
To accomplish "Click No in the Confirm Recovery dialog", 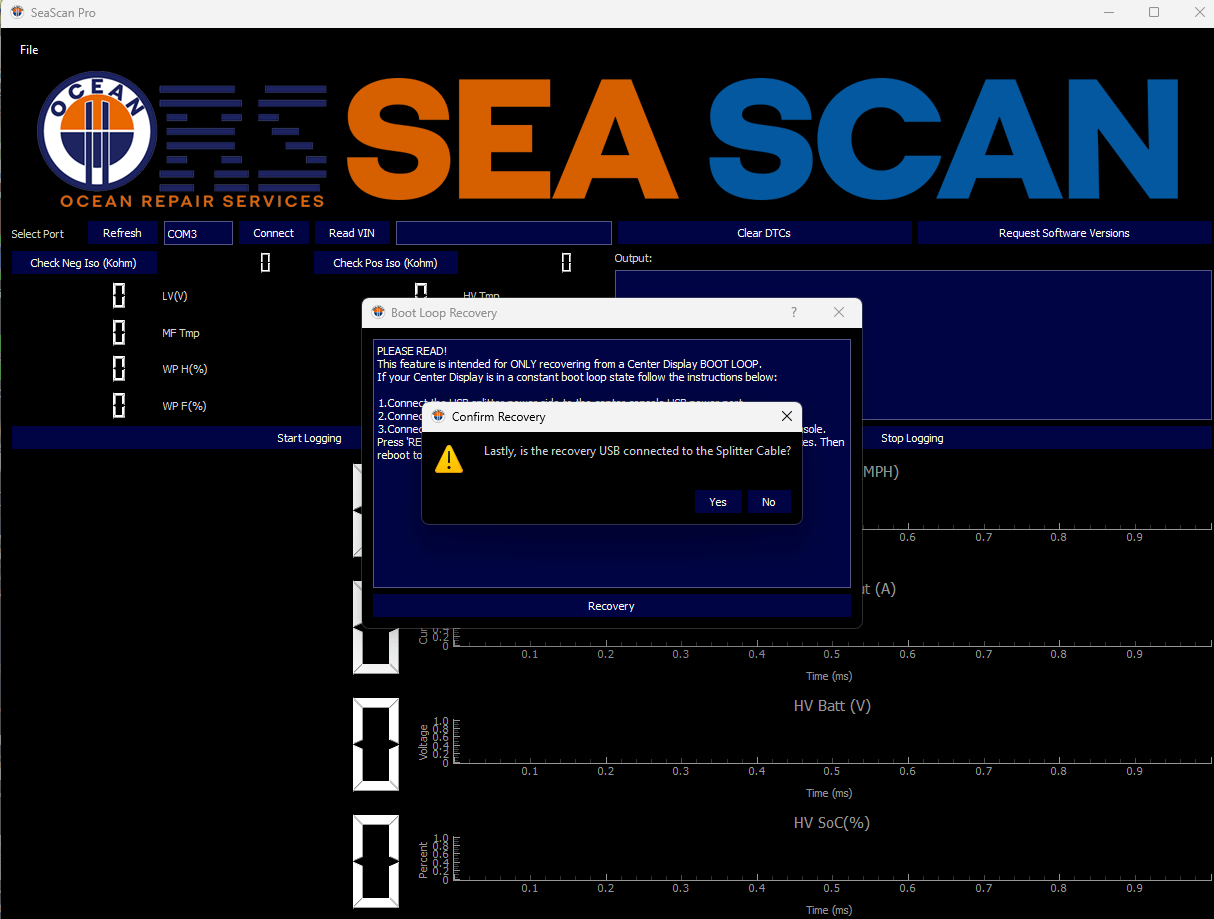I will tap(769, 502).
